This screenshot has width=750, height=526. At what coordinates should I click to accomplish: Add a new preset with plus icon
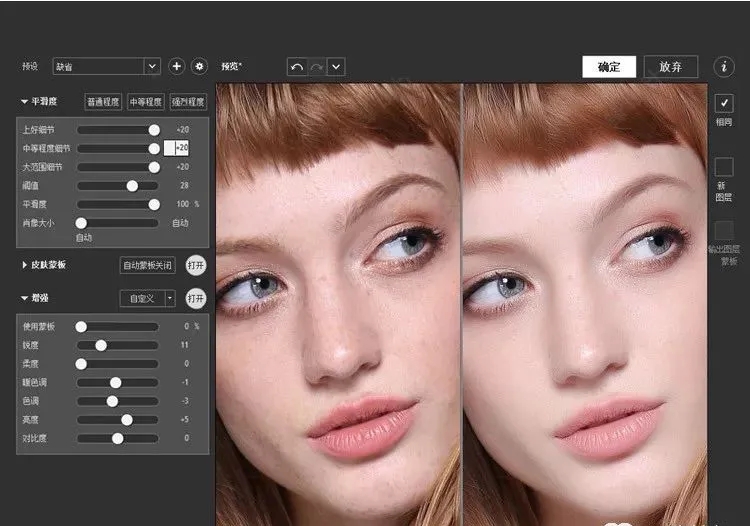point(176,66)
